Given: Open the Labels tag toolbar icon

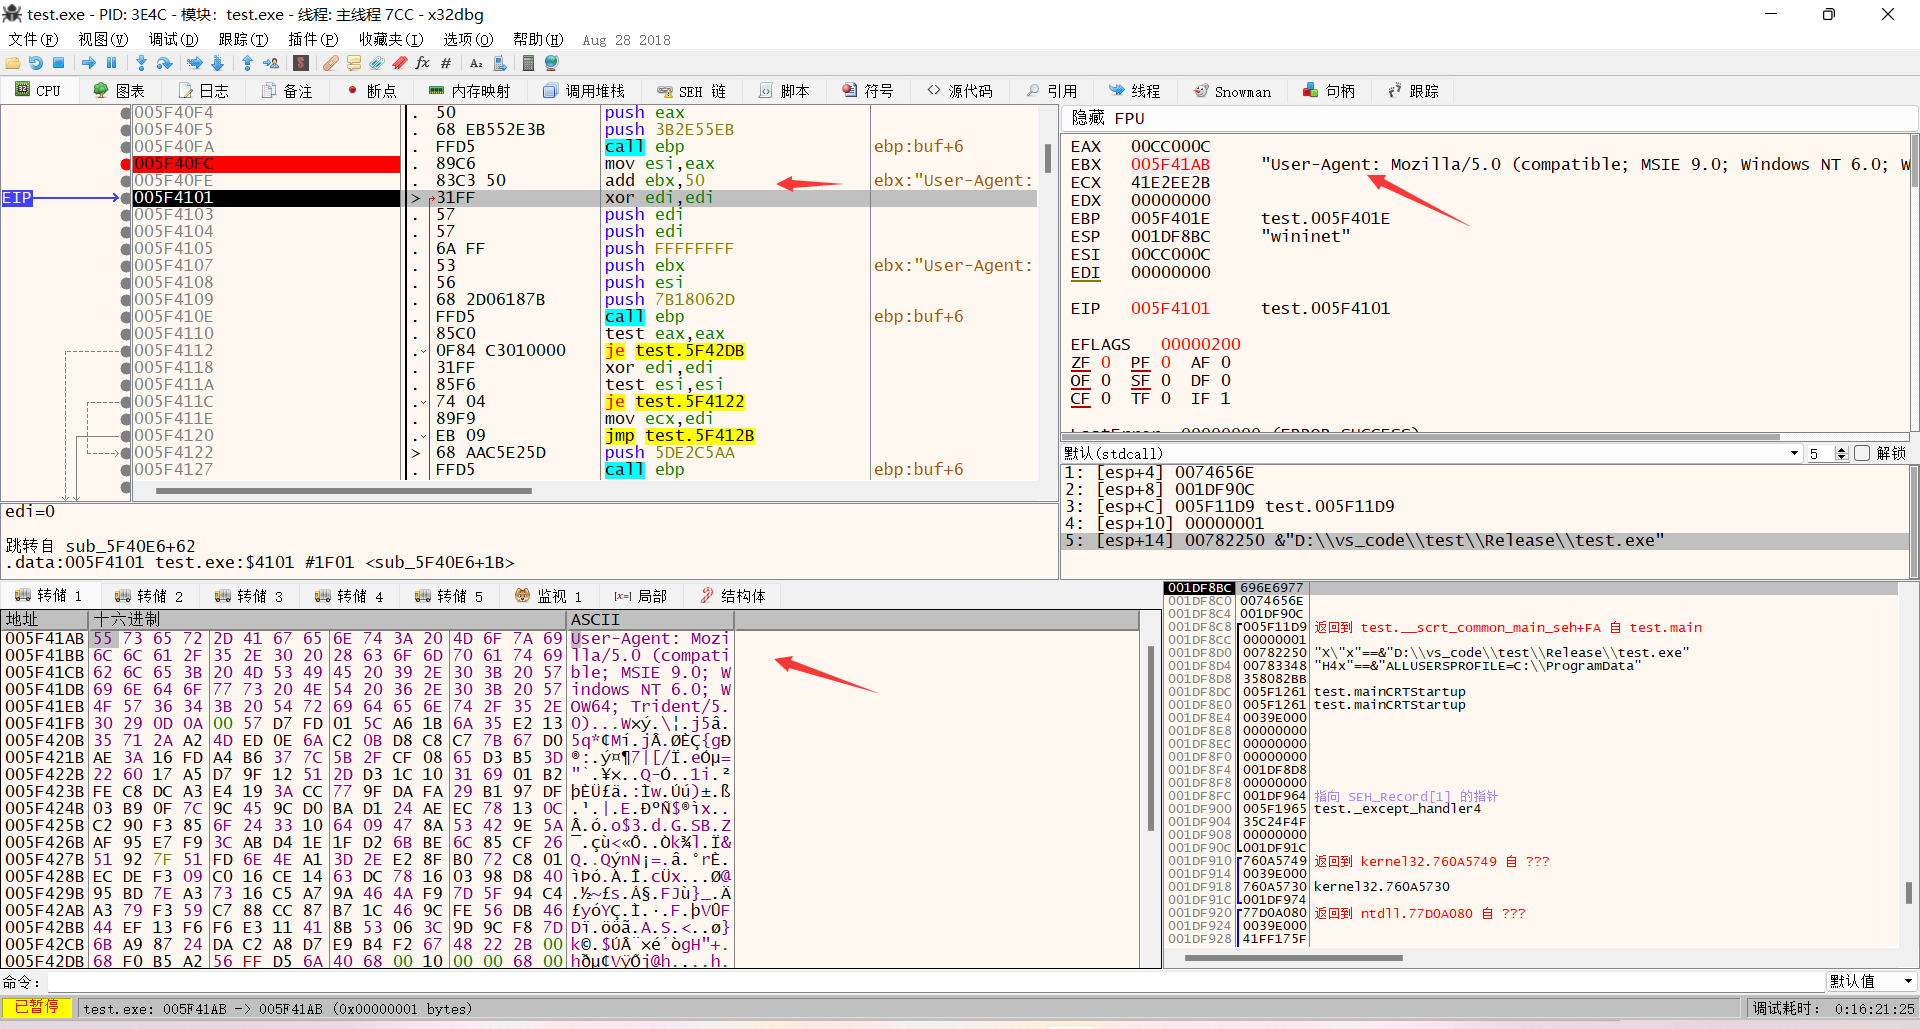Looking at the screenshot, I should point(377,63).
